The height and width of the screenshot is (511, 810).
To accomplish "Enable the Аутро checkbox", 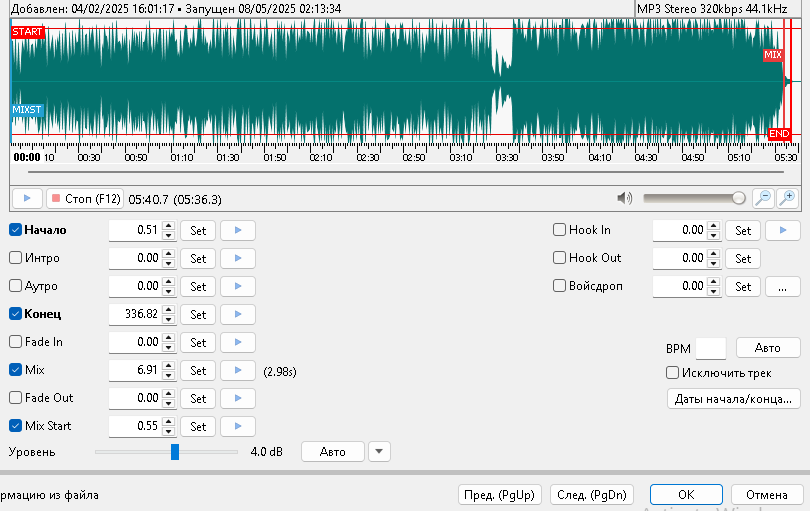I will tap(15, 286).
